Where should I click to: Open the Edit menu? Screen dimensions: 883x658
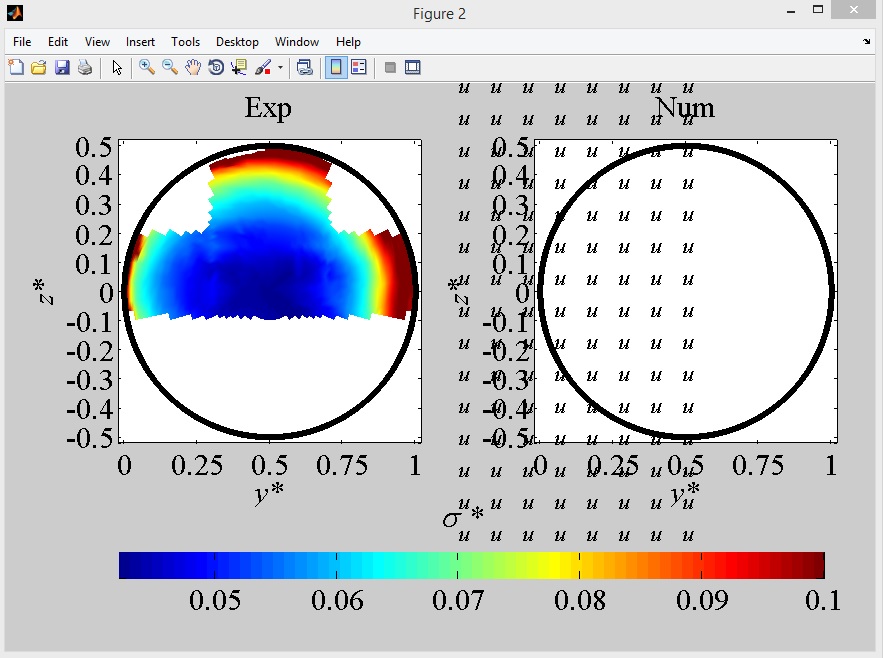click(57, 42)
